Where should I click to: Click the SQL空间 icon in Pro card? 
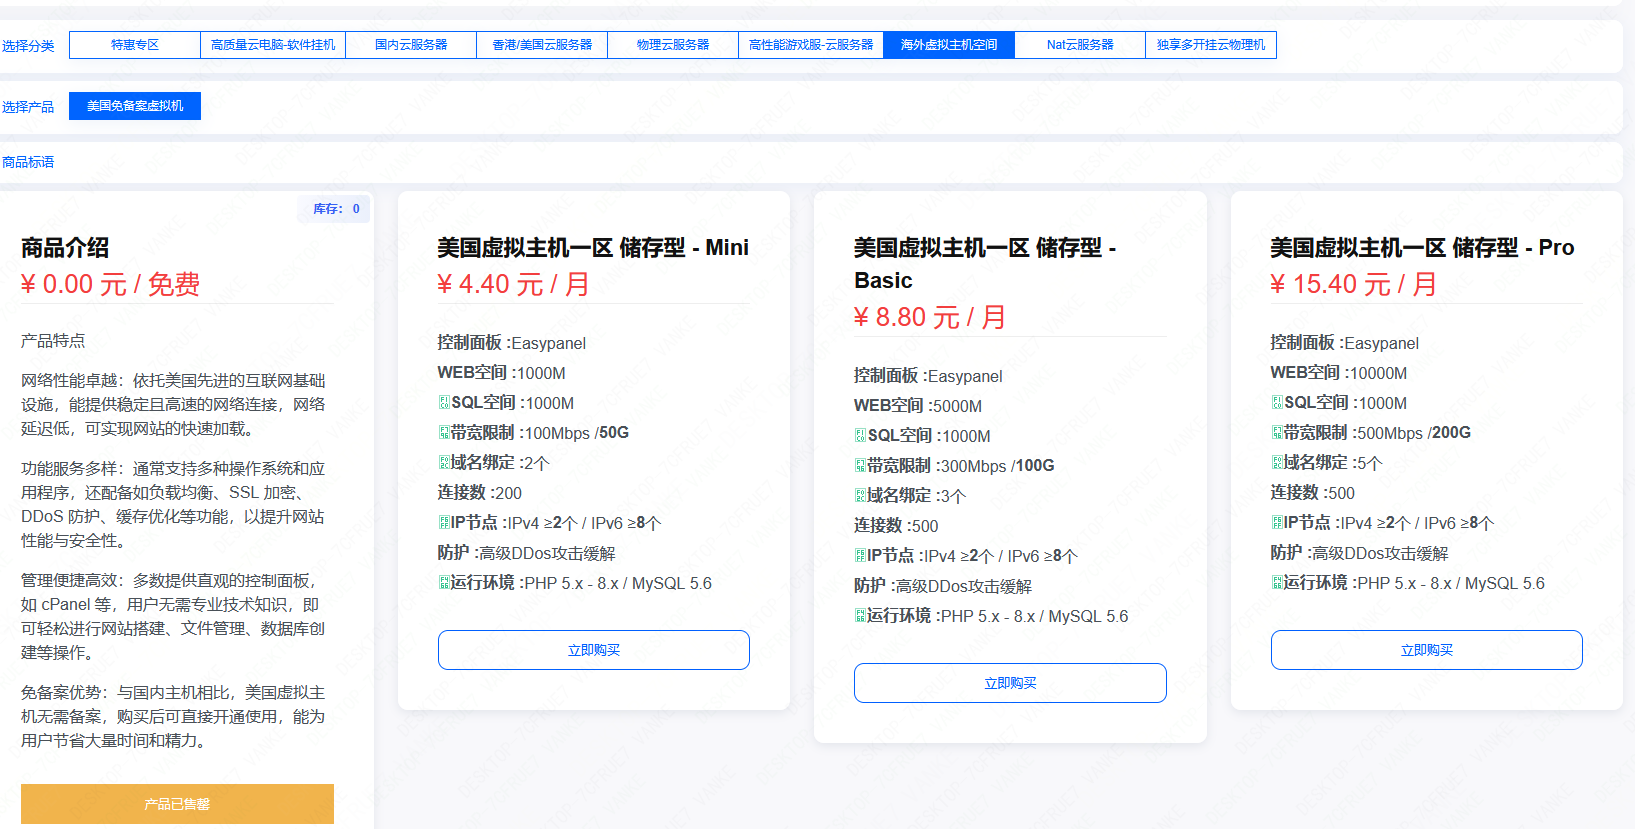click(x=1277, y=403)
